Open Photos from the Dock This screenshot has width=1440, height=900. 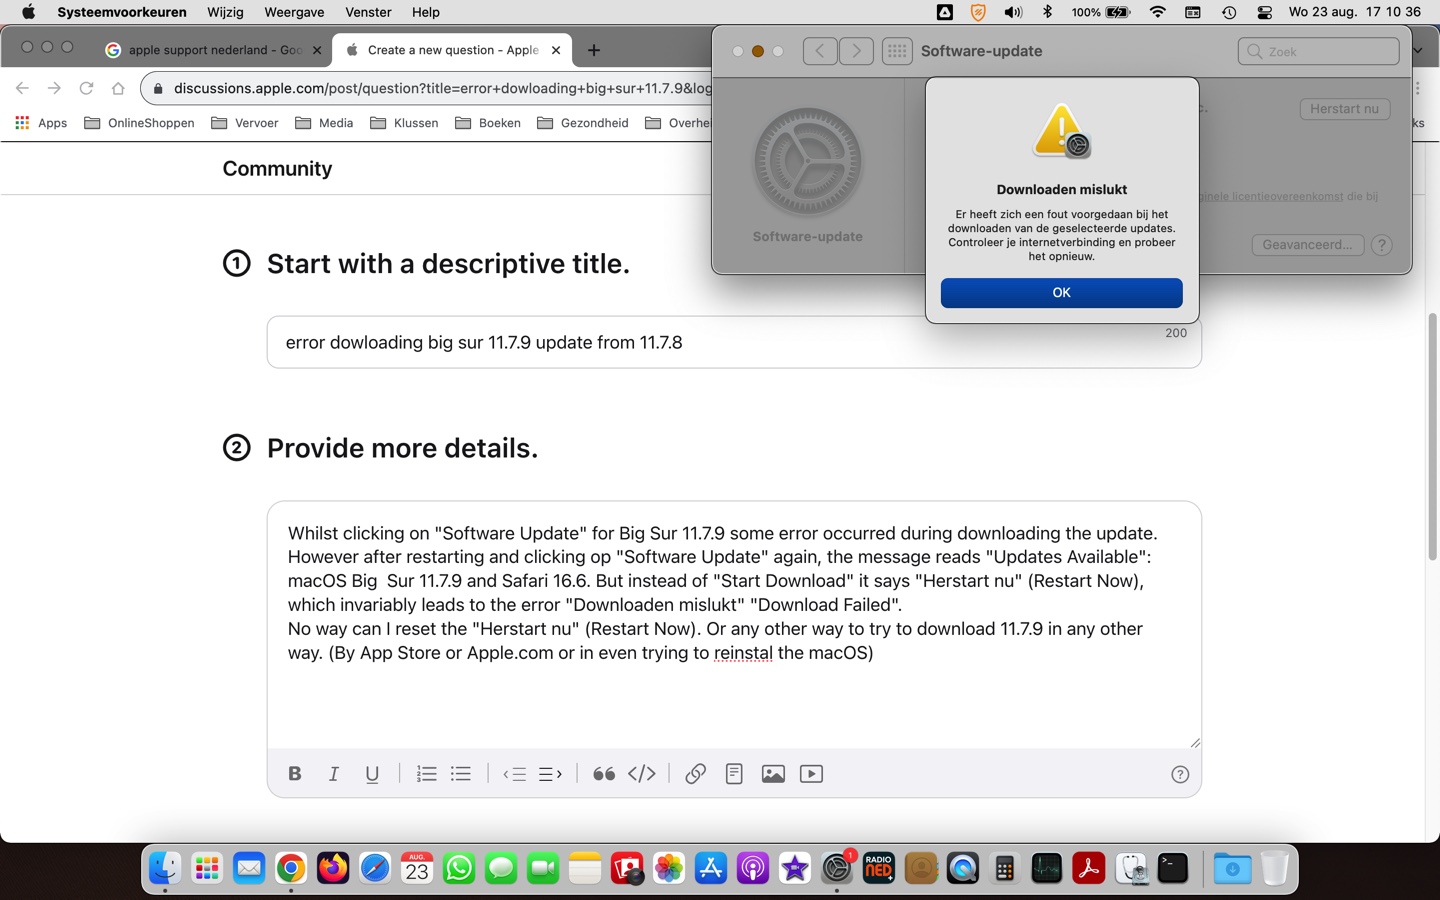tap(669, 868)
